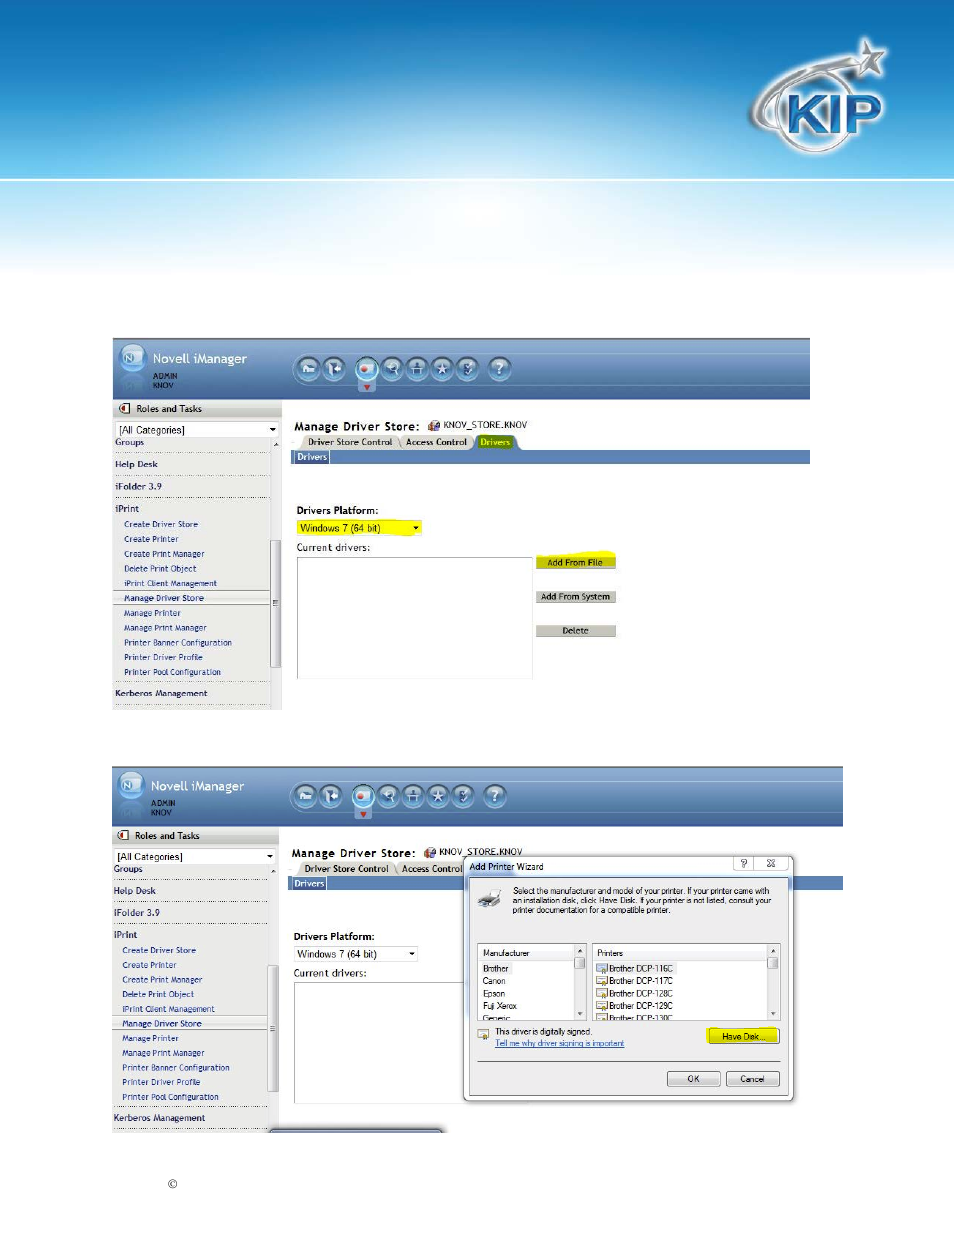Screen dimensions: 954x1235
Task: Click View Objects magnifier icon, first screenshot
Action: [x=393, y=369]
